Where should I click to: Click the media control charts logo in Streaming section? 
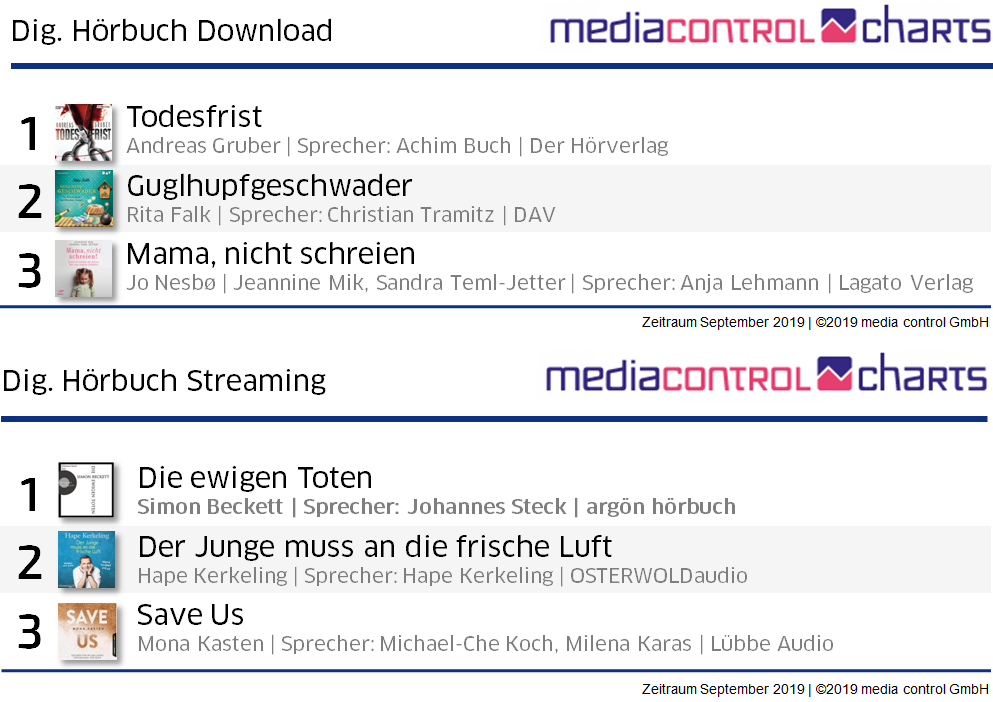766,376
